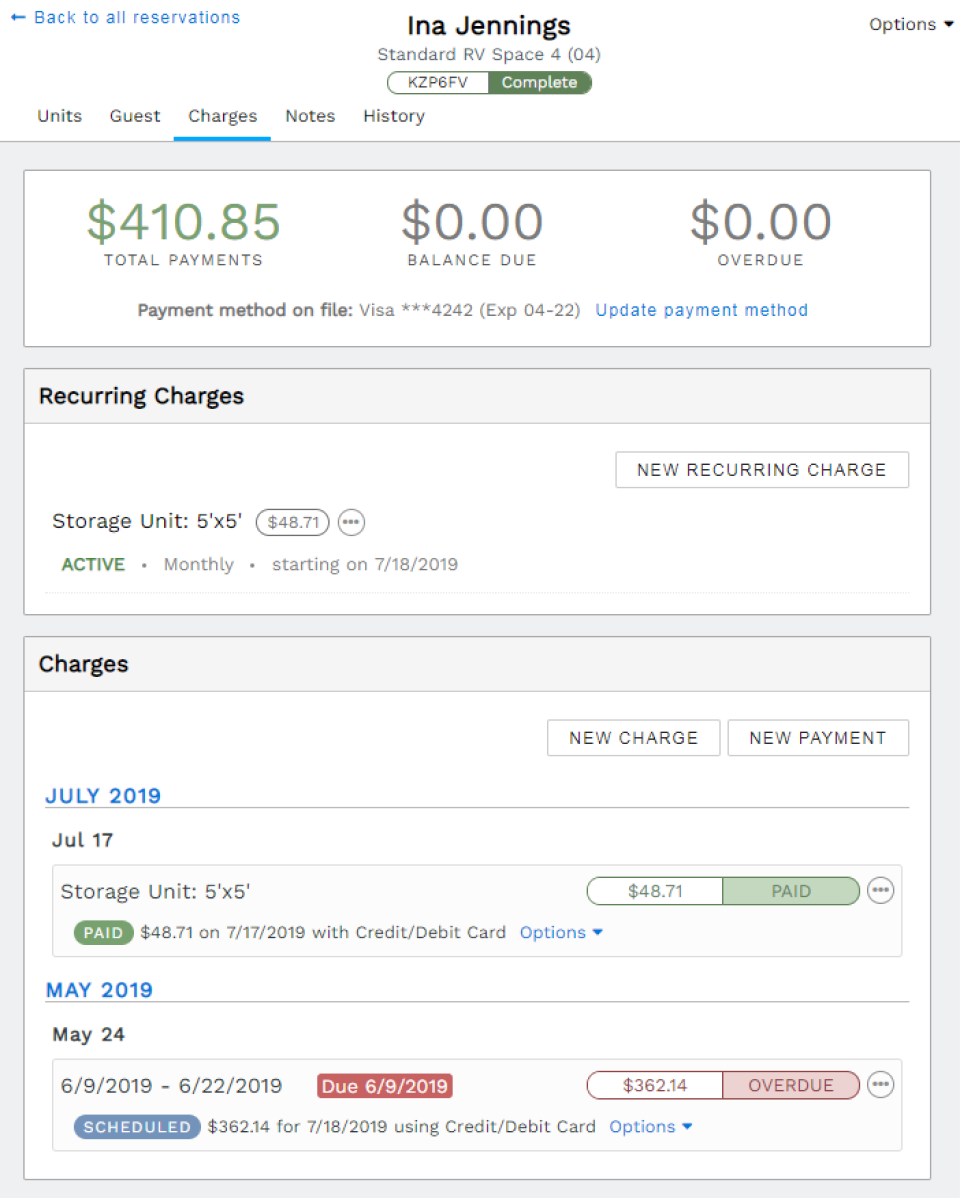This screenshot has height=1198, width=960.
Task: Click the back arrow beside 'Back to all reservations'
Action: (x=16, y=17)
